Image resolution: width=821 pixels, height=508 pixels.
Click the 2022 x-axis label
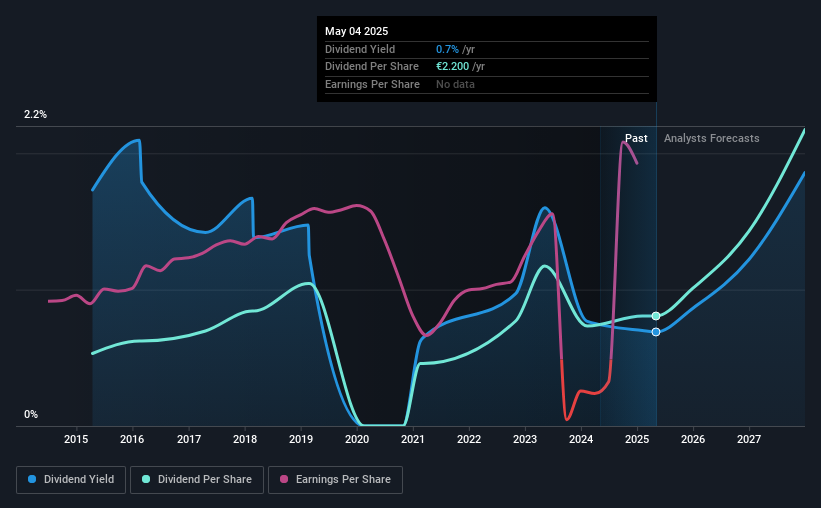click(x=469, y=439)
